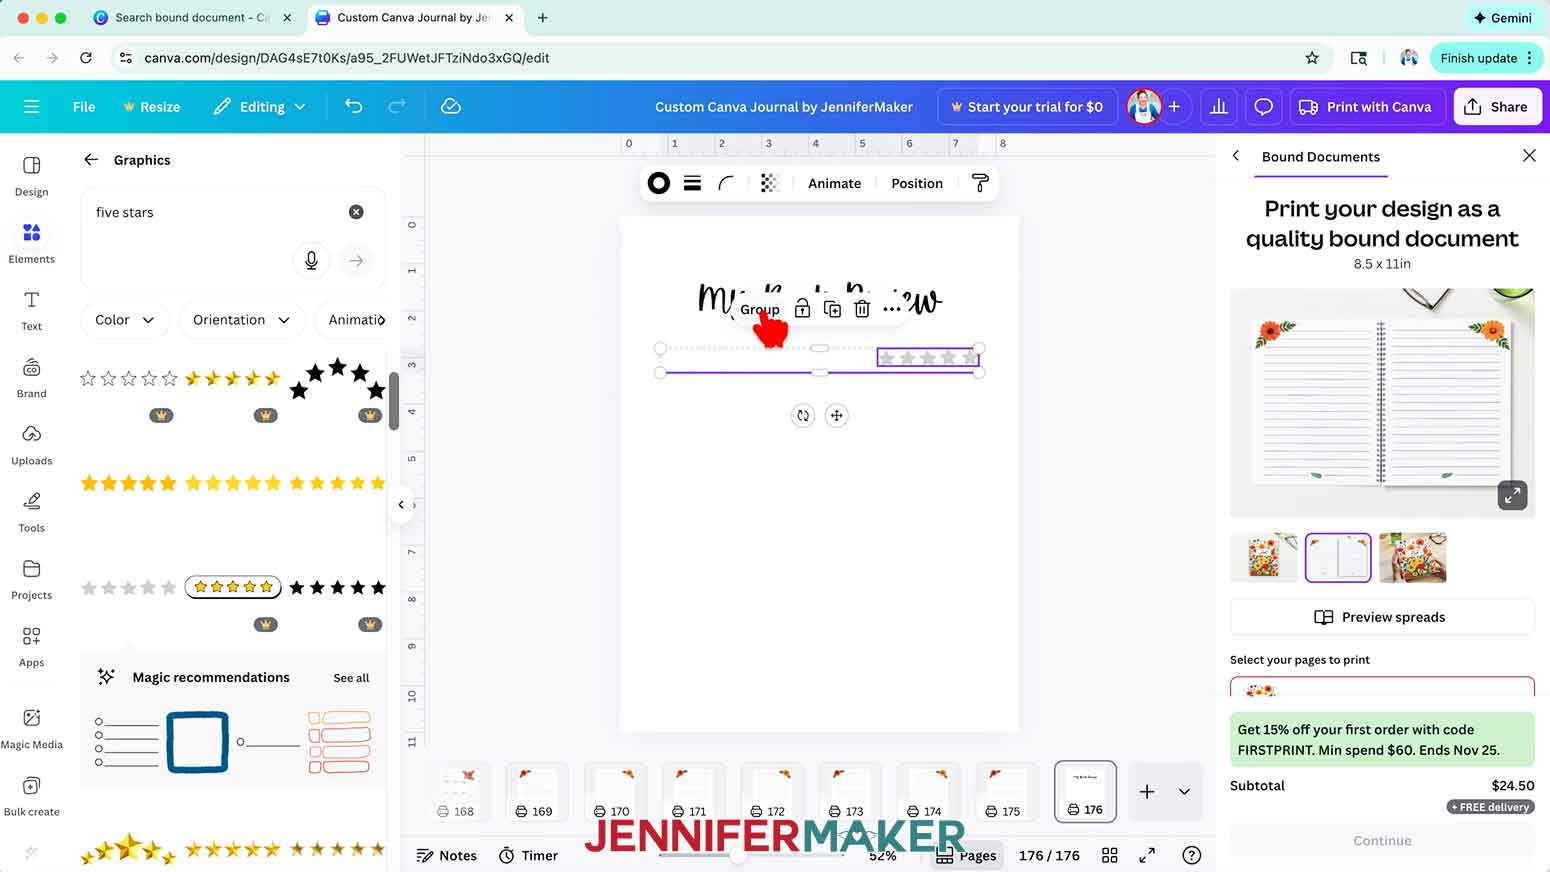Open the Text sidebar panel
The width and height of the screenshot is (1550, 872).
tap(31, 310)
